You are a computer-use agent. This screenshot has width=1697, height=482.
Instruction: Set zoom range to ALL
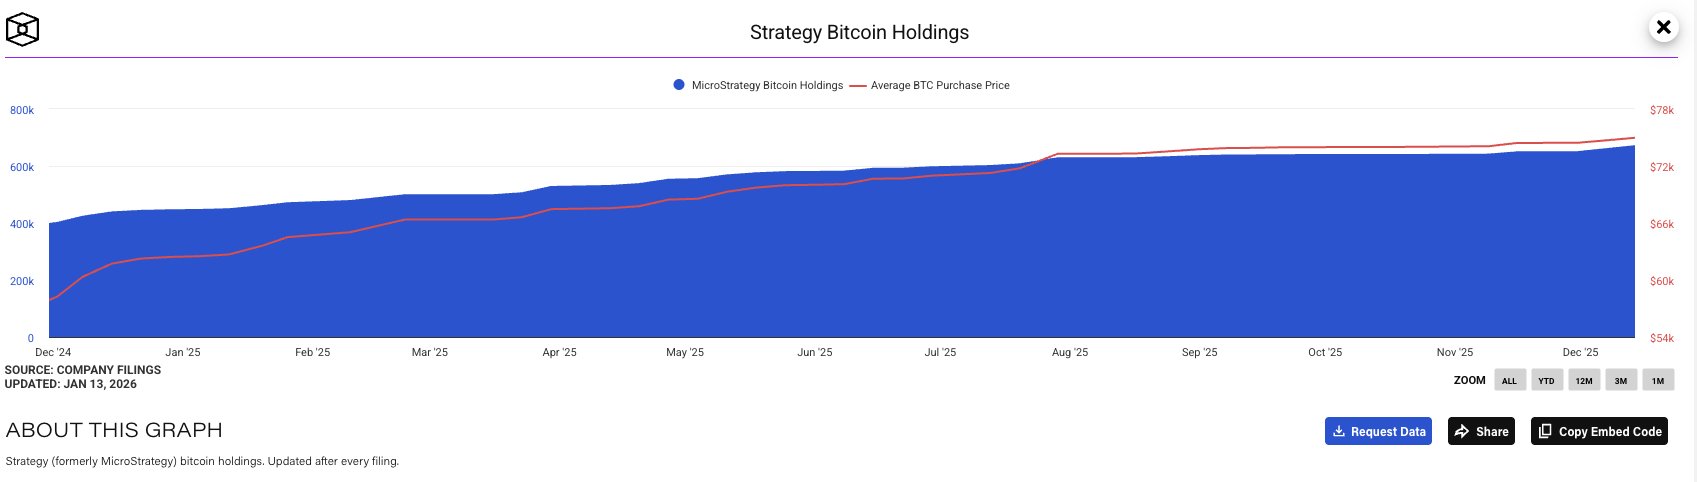click(x=1509, y=380)
